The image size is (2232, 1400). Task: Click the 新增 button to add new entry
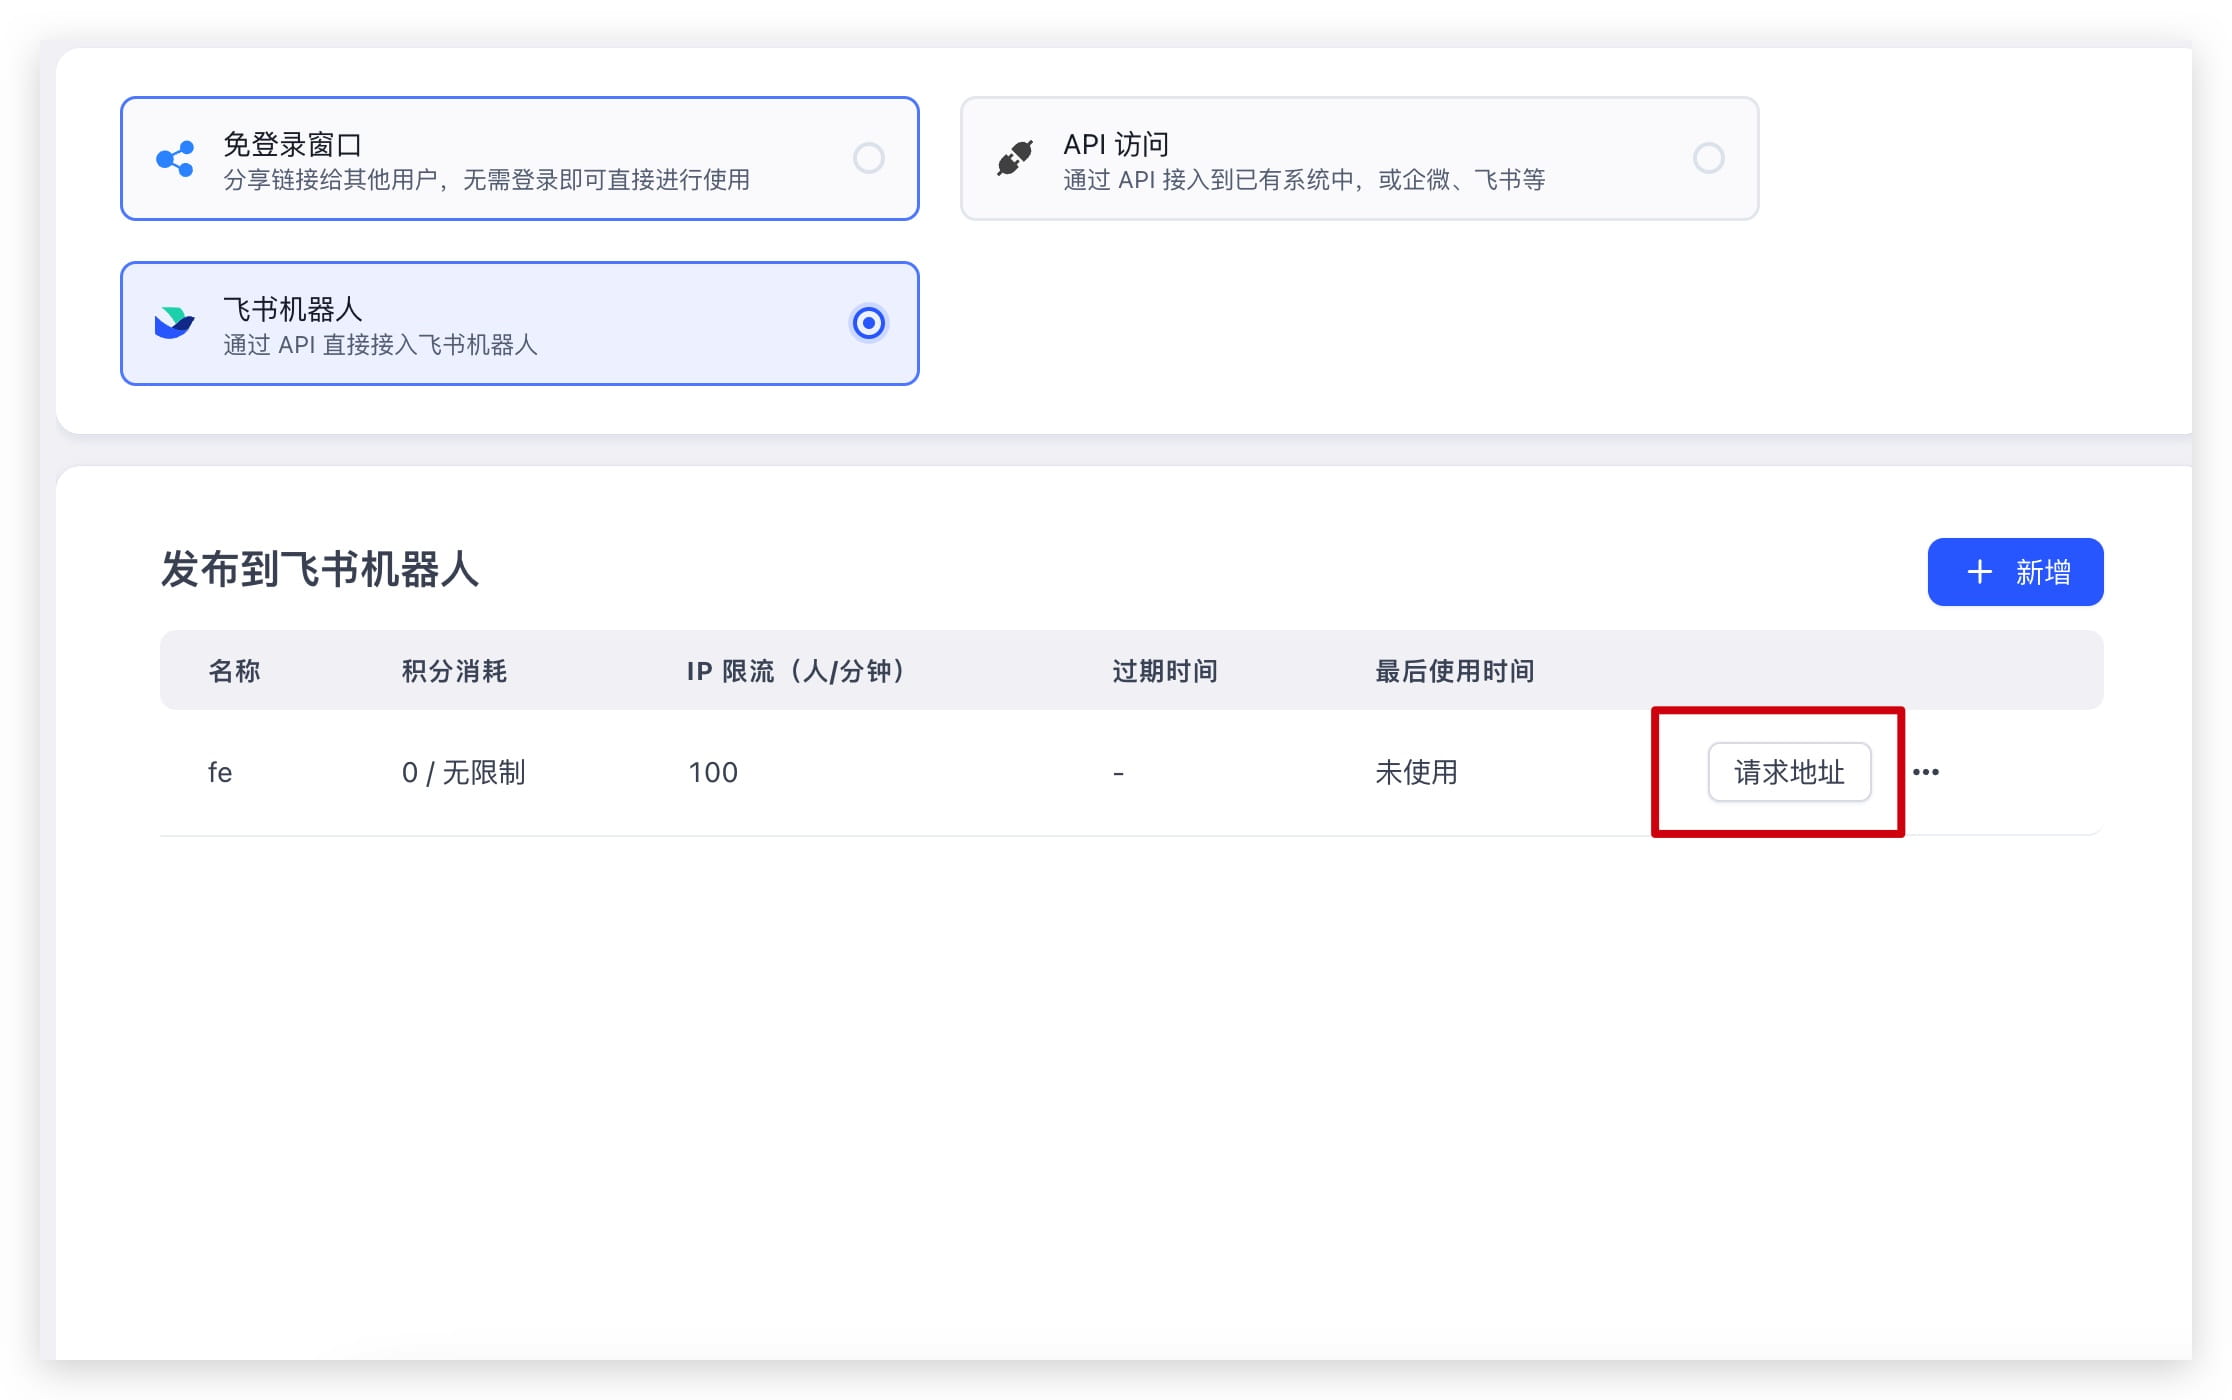click(x=2015, y=571)
